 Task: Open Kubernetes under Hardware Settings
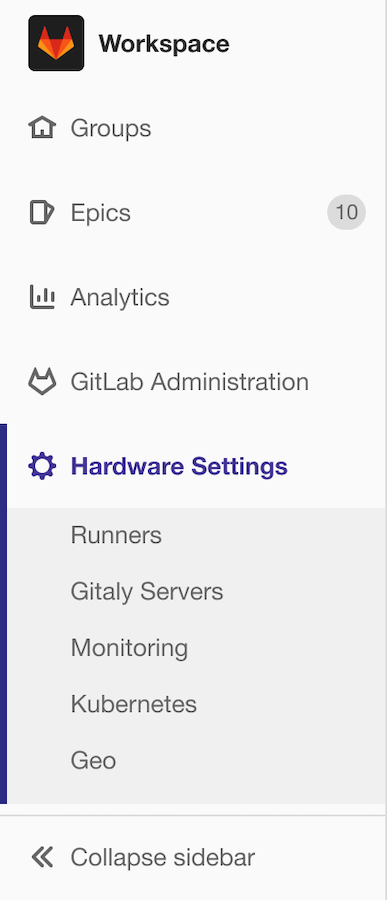click(134, 704)
